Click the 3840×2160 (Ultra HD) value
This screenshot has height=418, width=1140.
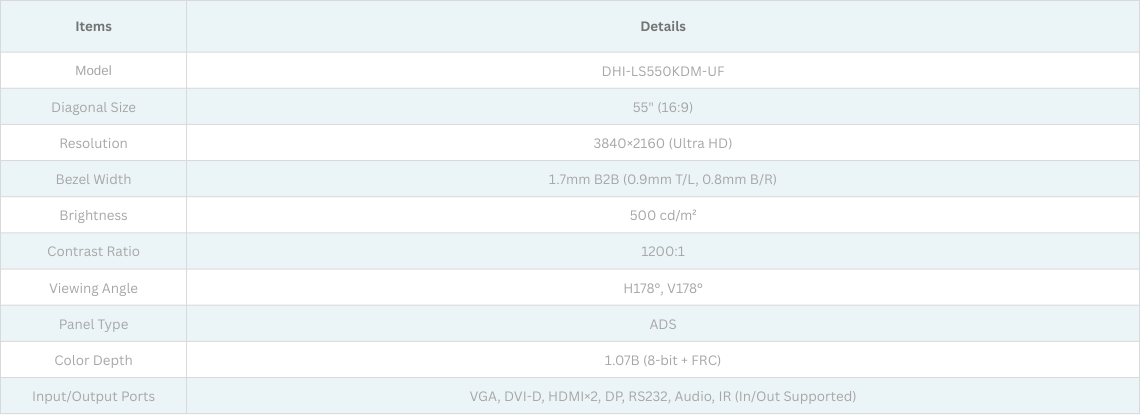tap(662, 143)
